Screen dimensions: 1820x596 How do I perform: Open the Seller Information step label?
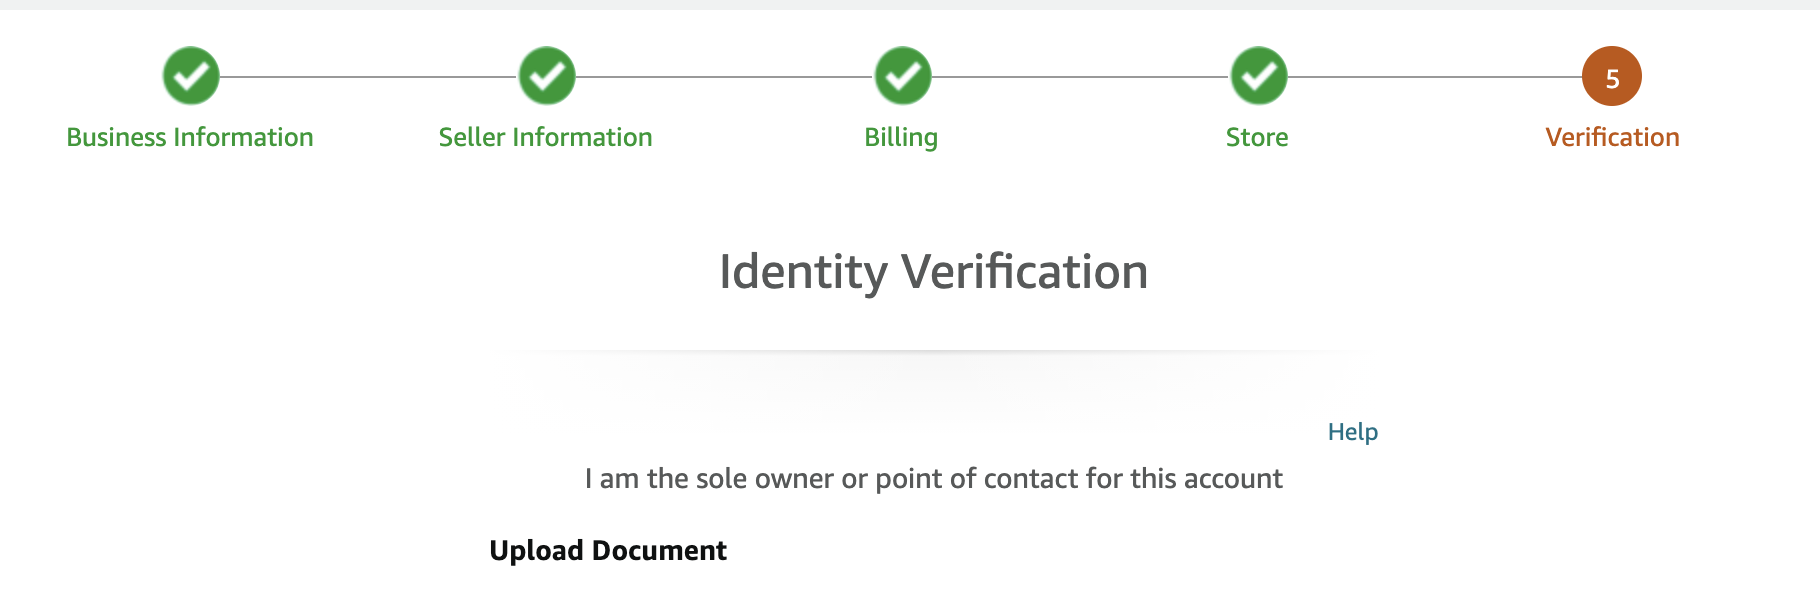[x=546, y=137]
